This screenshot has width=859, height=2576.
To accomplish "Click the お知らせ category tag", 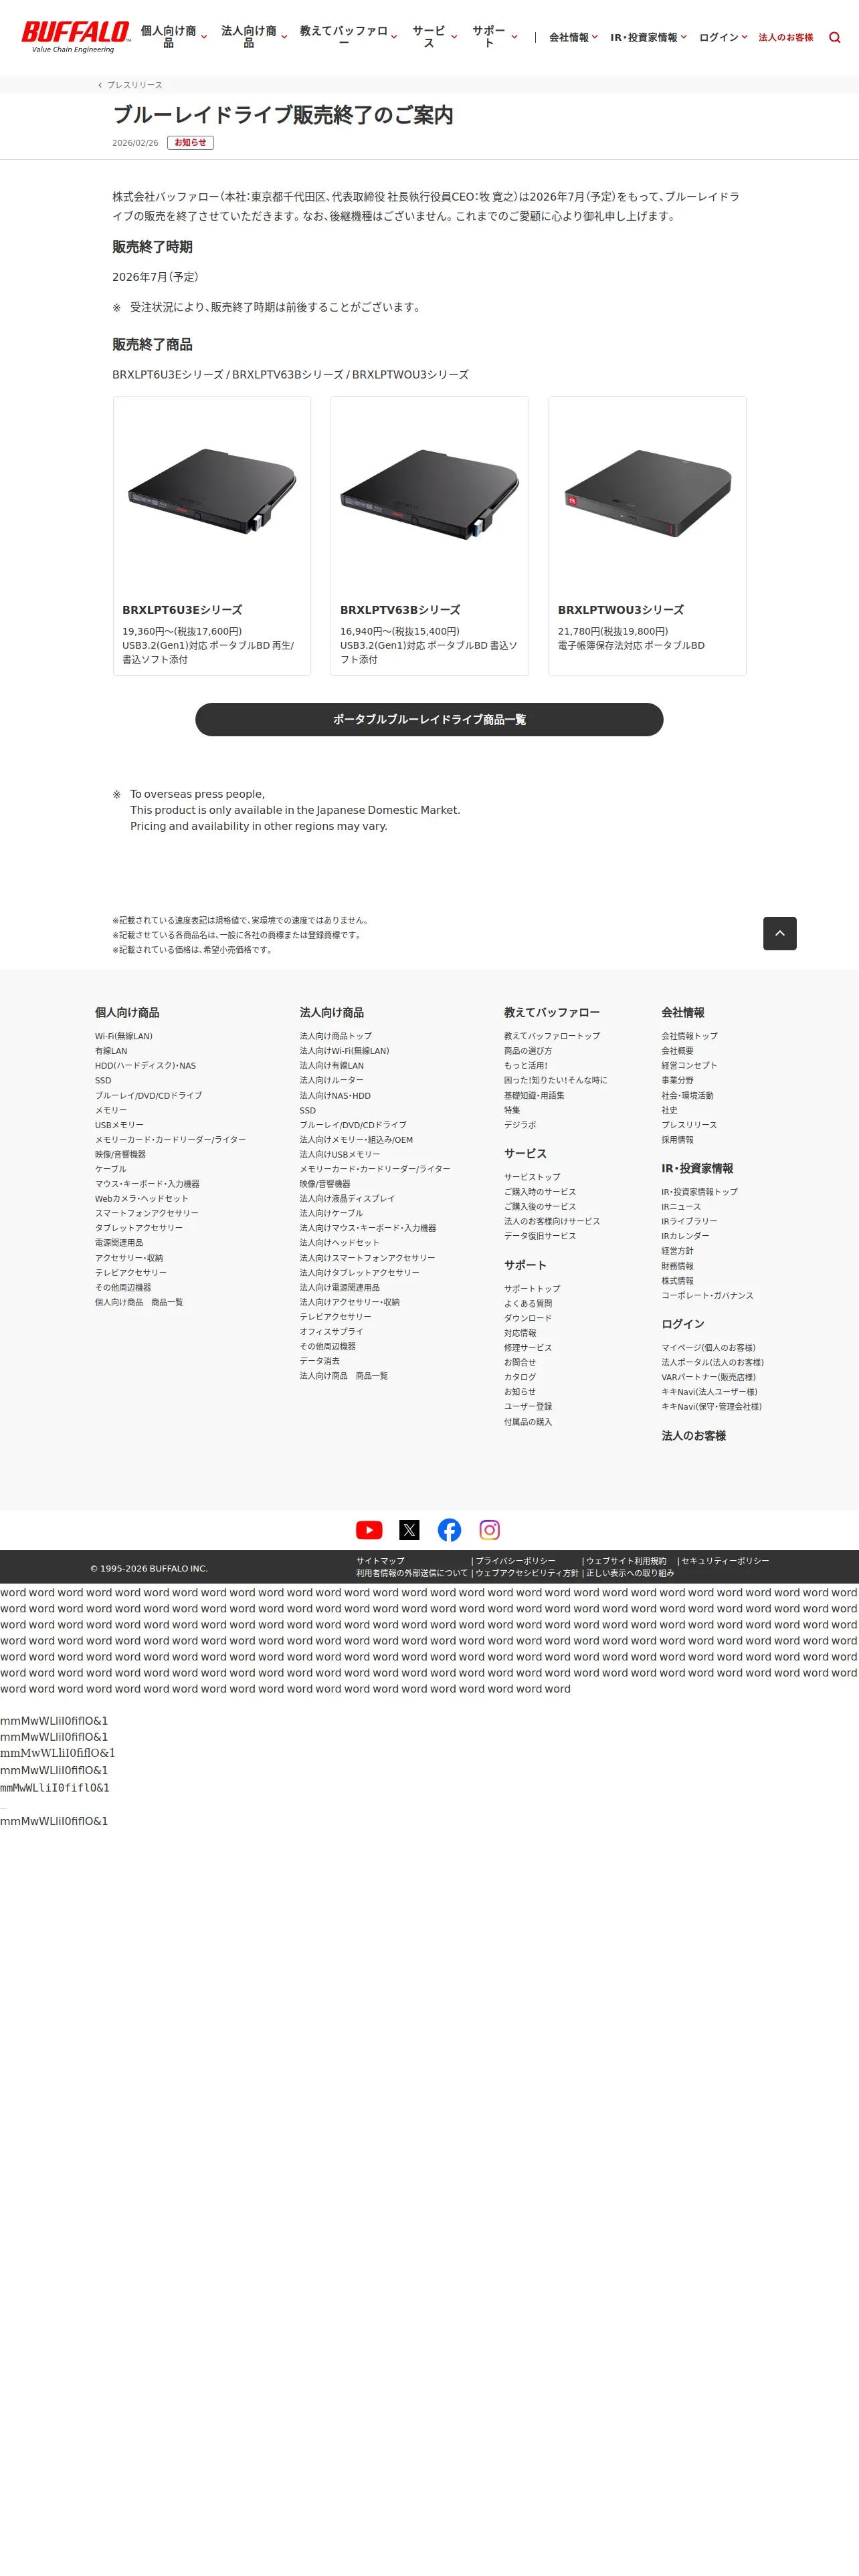I will (190, 143).
